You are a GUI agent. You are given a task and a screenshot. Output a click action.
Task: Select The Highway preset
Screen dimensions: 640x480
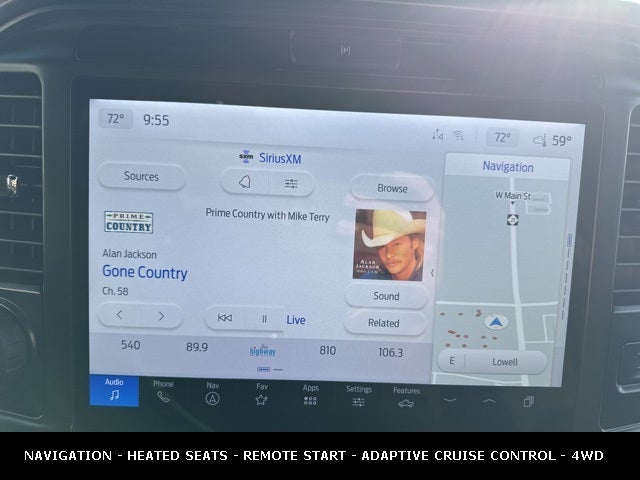263,350
